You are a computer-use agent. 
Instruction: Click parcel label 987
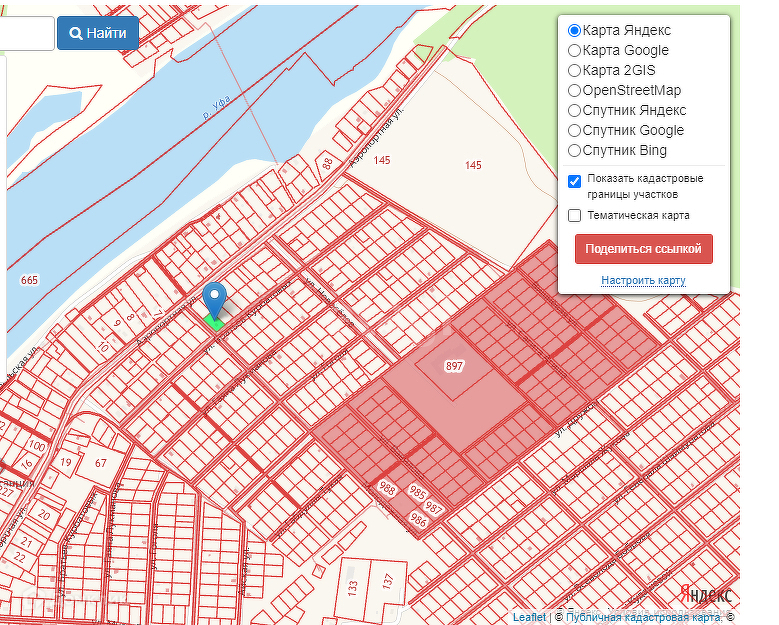click(433, 507)
